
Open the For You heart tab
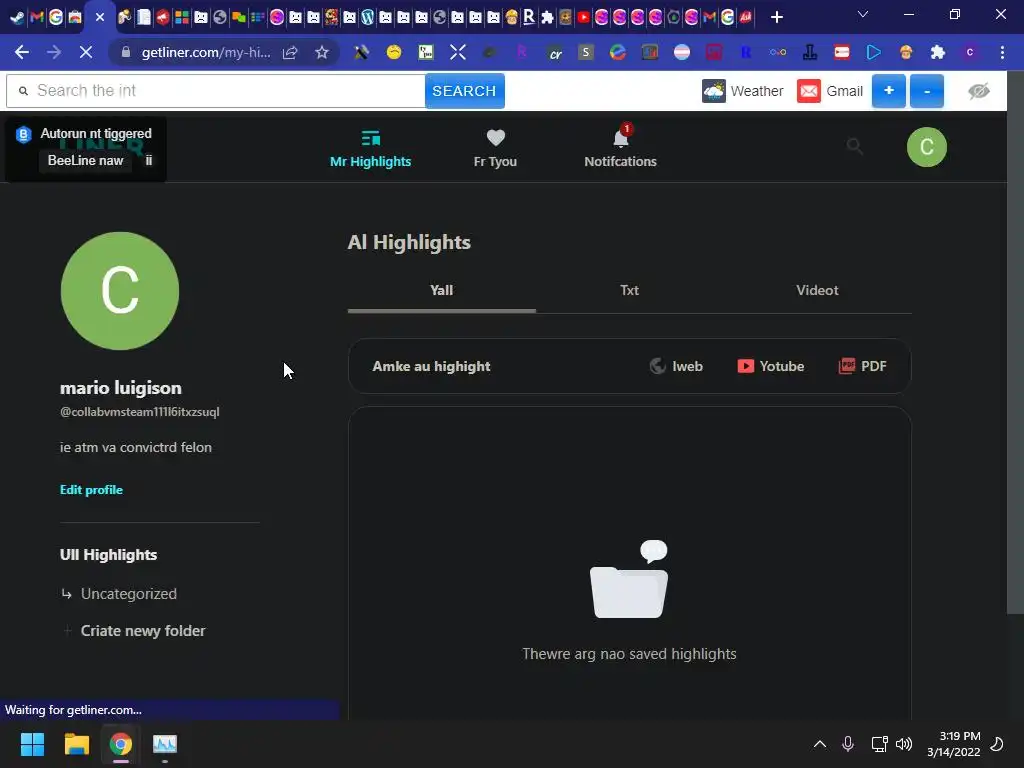click(x=495, y=149)
